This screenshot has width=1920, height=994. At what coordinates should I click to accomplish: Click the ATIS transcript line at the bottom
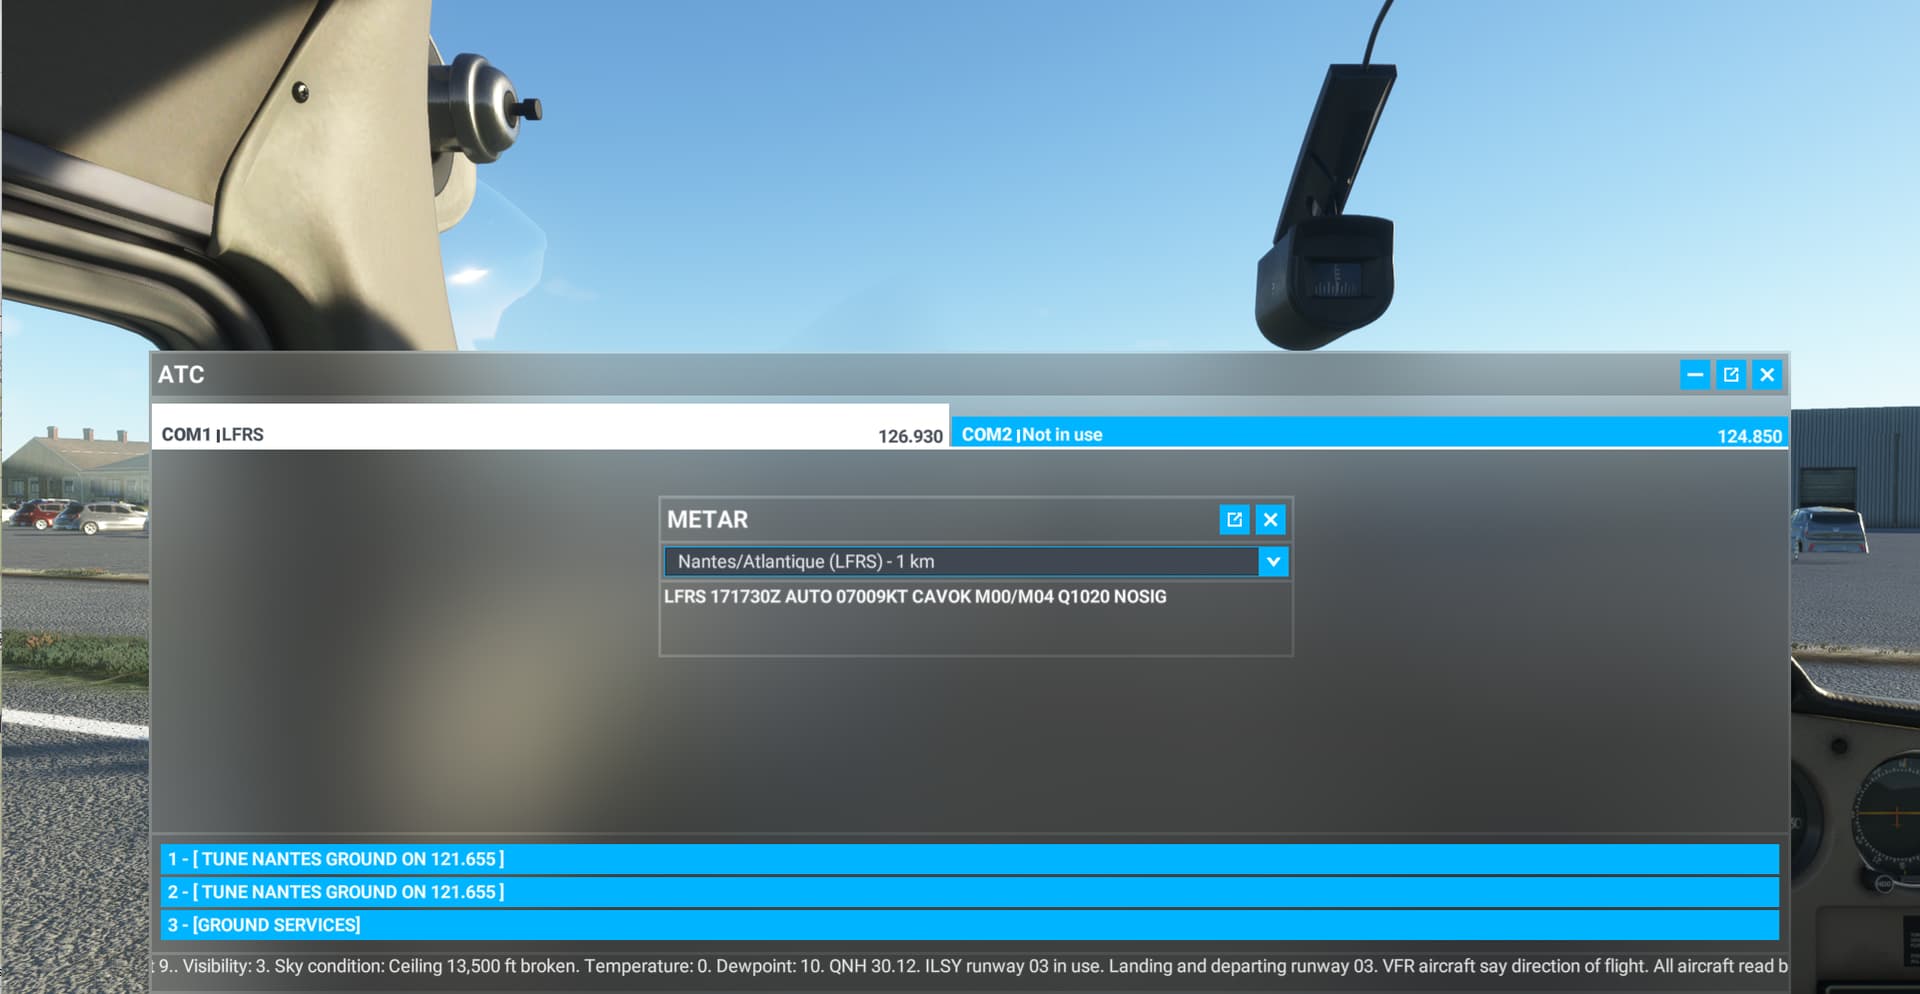click(970, 966)
